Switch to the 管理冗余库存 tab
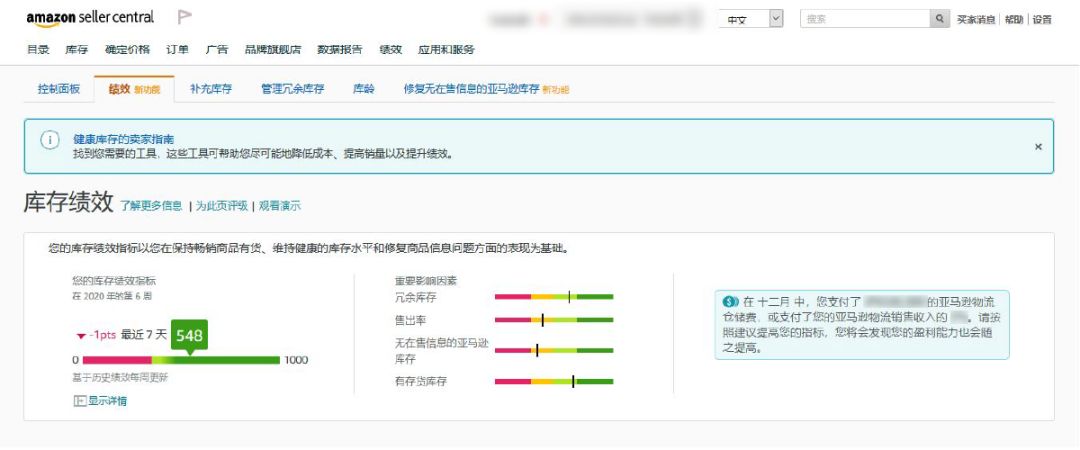The height and width of the screenshot is (450, 1080). (292, 89)
